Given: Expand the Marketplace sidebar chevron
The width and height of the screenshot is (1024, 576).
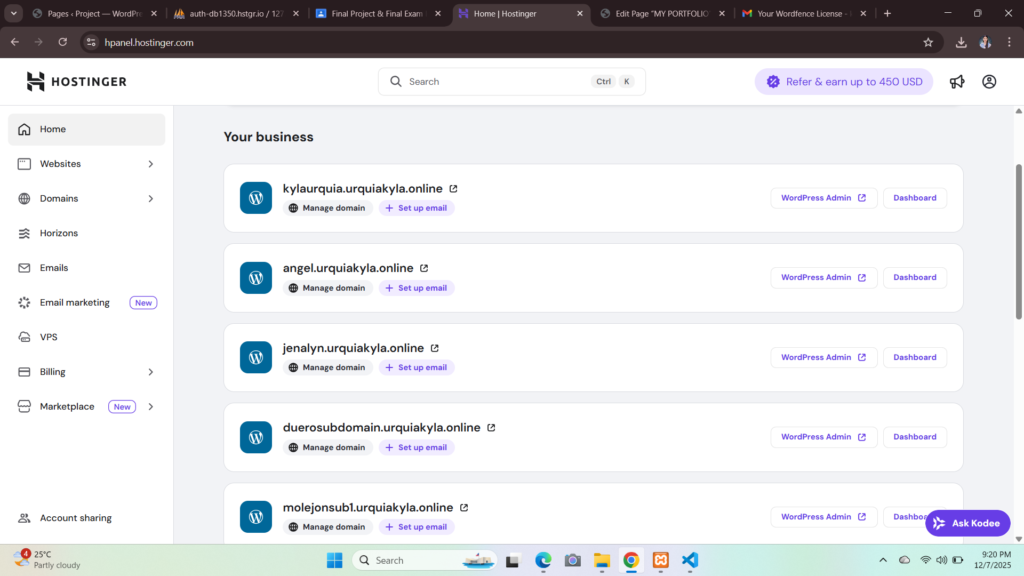Looking at the screenshot, I should pos(151,407).
